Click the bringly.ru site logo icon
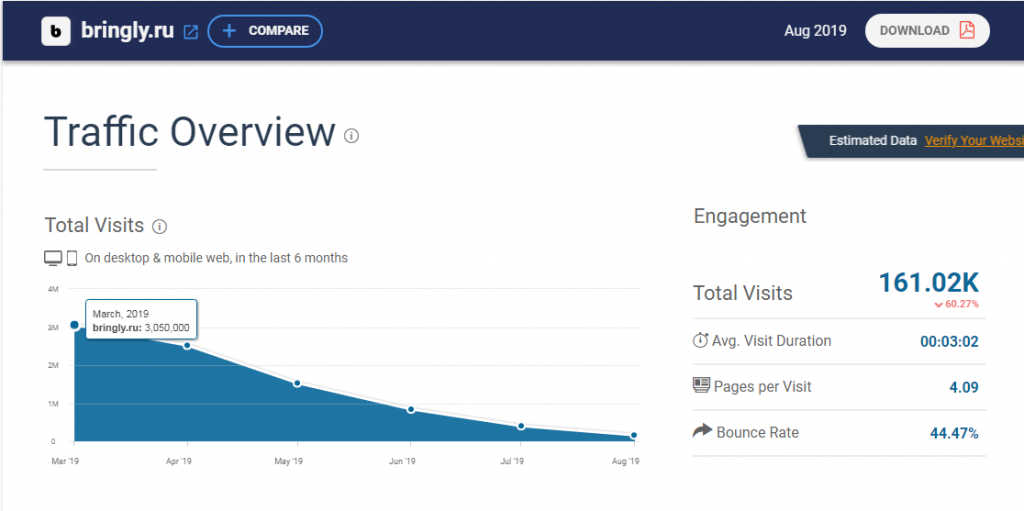The height and width of the screenshot is (511, 1024). 56,31
